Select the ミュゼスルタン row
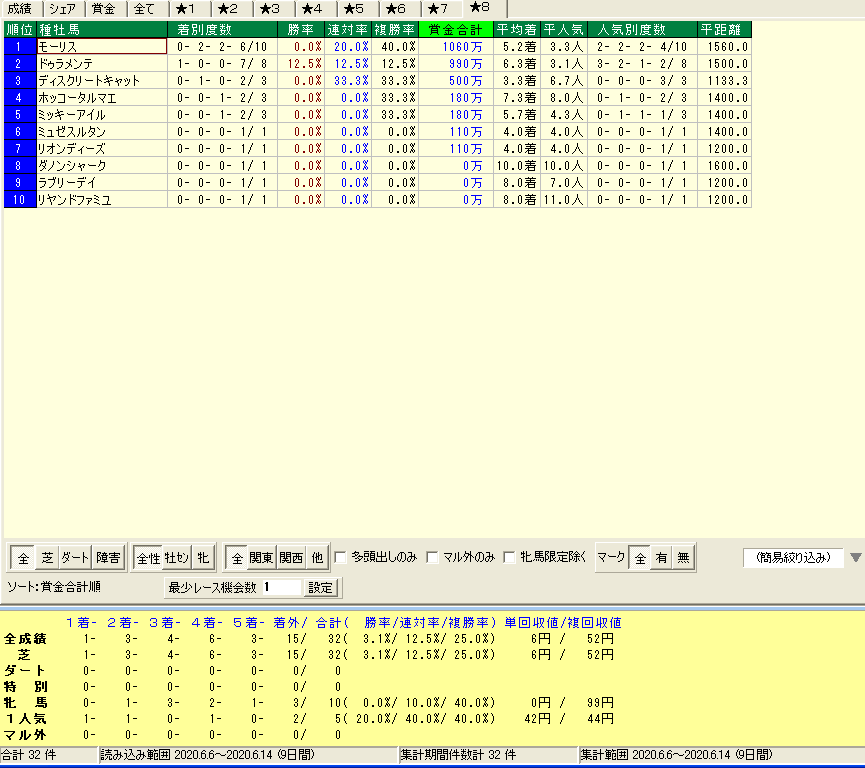Screen dimensions: 865x768 click(x=377, y=131)
